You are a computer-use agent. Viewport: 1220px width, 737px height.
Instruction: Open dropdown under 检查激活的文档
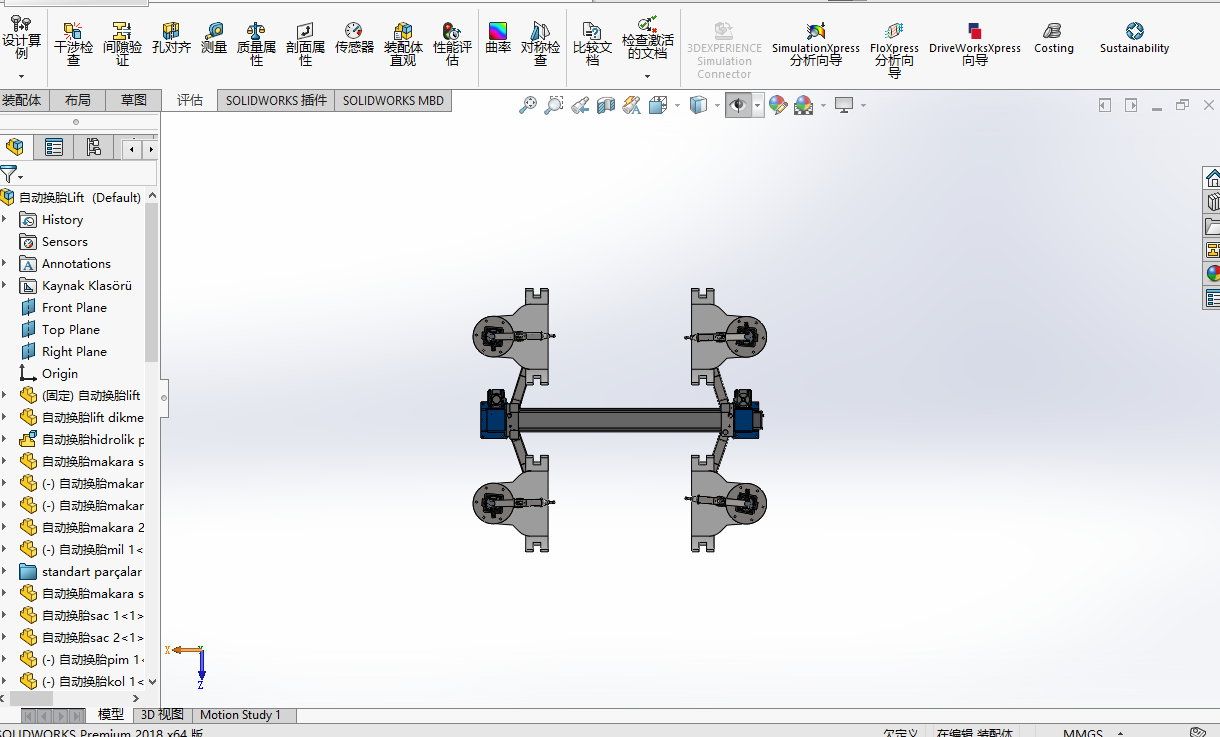click(x=647, y=76)
